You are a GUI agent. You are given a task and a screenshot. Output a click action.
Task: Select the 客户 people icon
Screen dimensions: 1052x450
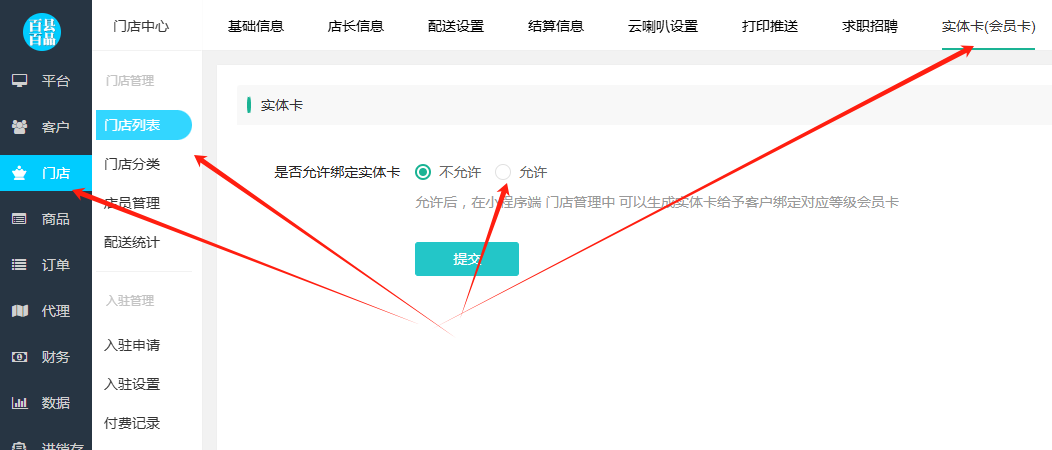click(19, 127)
